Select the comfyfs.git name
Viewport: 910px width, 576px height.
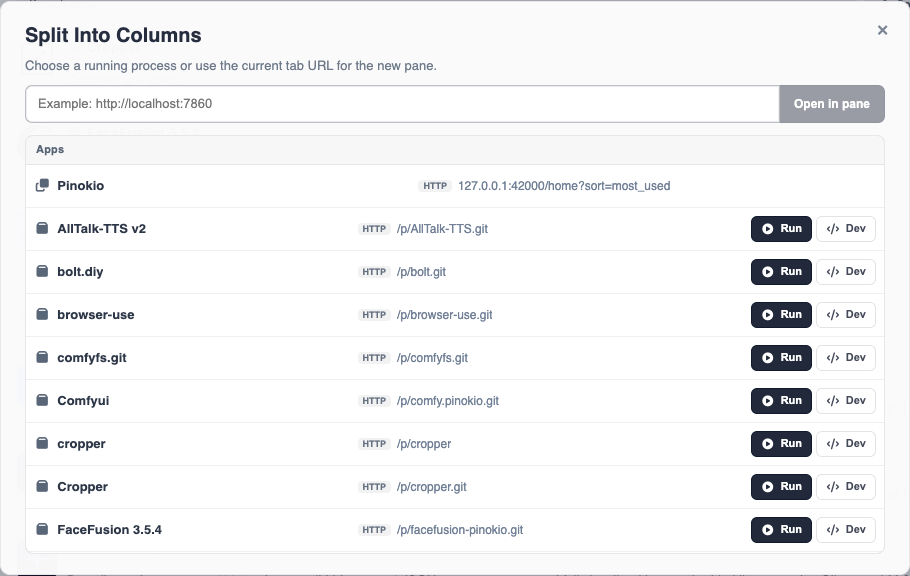pos(92,358)
